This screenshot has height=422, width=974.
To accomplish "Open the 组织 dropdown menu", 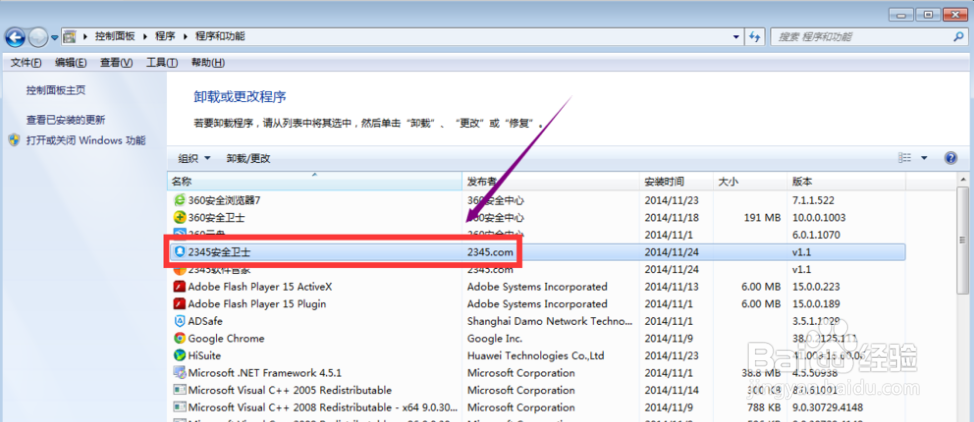I will (194, 158).
